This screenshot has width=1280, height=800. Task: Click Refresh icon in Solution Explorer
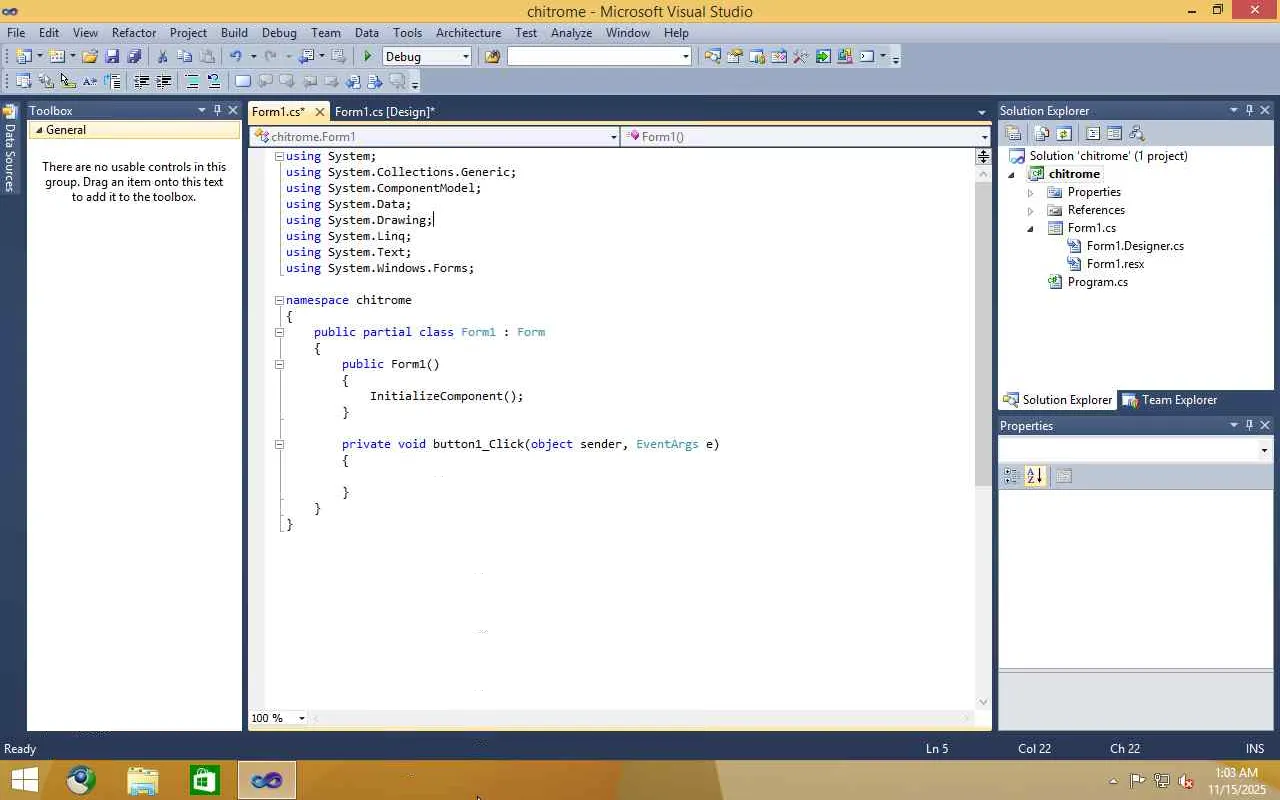[x=1064, y=133]
